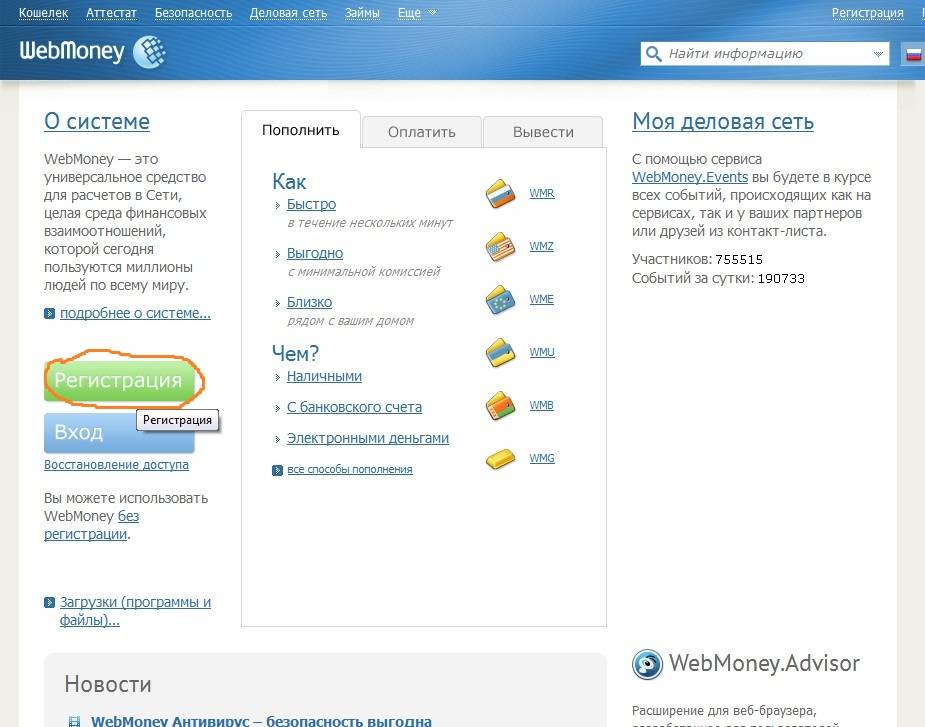Click the arrow bullet before 'Близко'

coord(277,303)
